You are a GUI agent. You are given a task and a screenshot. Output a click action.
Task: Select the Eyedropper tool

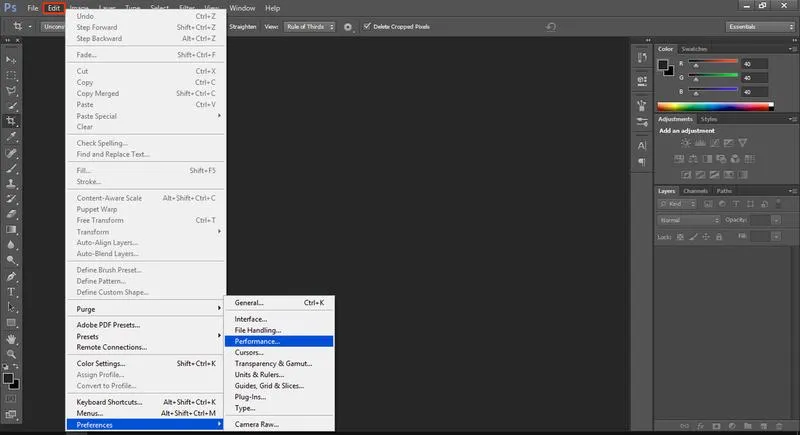click(x=11, y=137)
